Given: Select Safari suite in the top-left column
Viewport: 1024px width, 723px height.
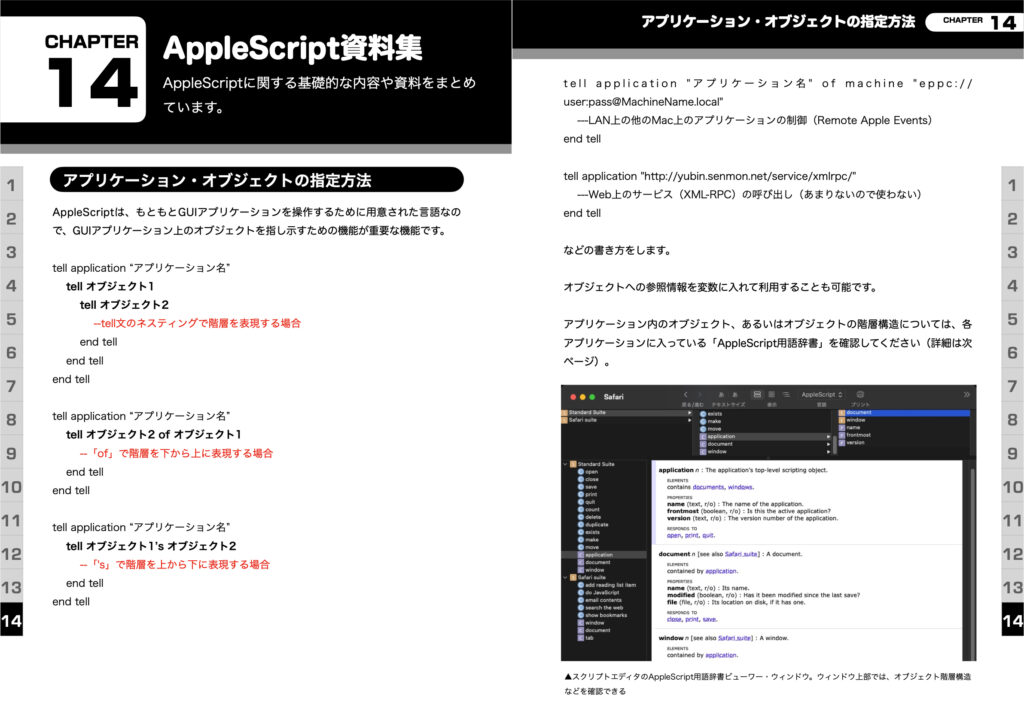Looking at the screenshot, I should tap(581, 420).
